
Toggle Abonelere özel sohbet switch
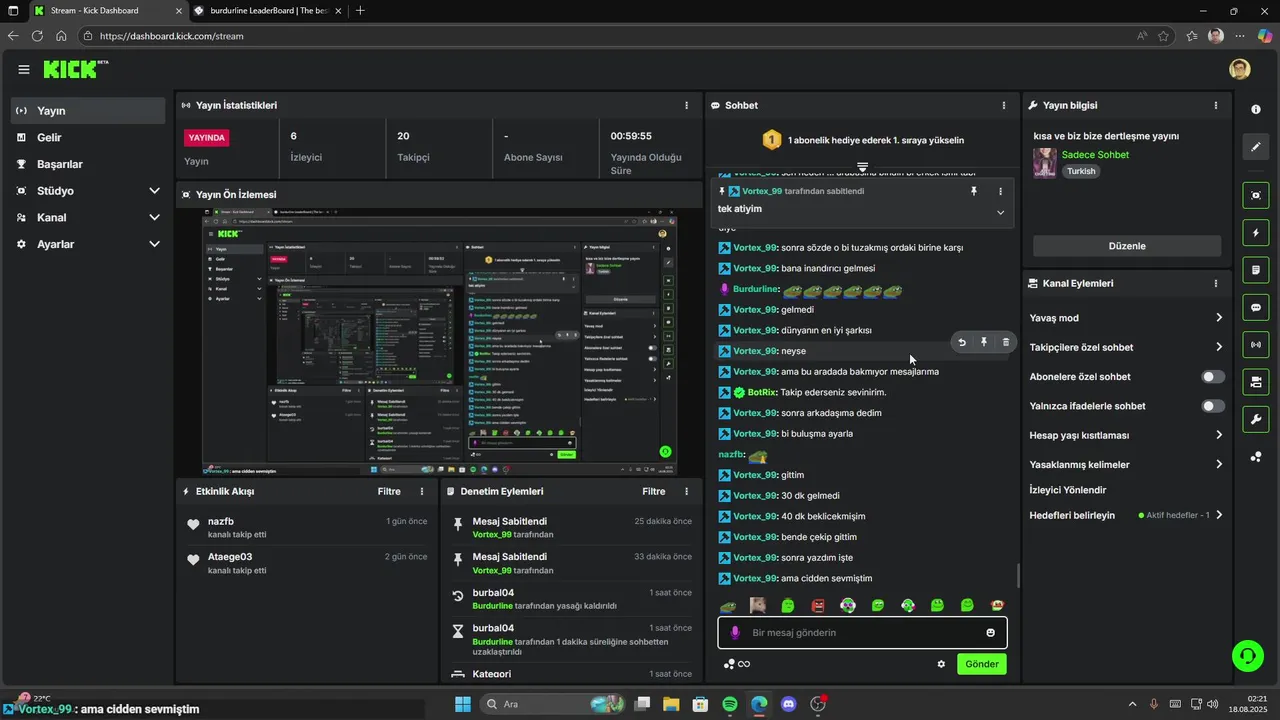1213,377
